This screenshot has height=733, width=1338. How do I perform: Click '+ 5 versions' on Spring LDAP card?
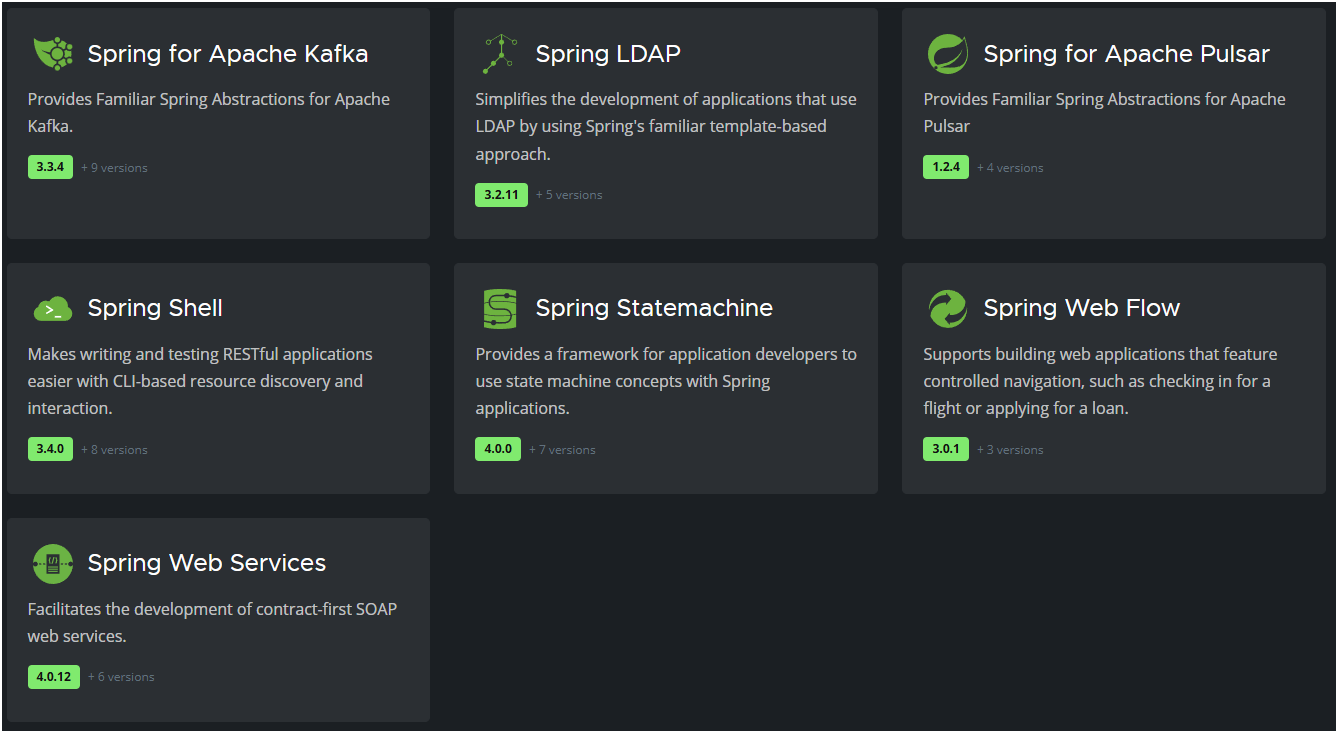pos(569,195)
